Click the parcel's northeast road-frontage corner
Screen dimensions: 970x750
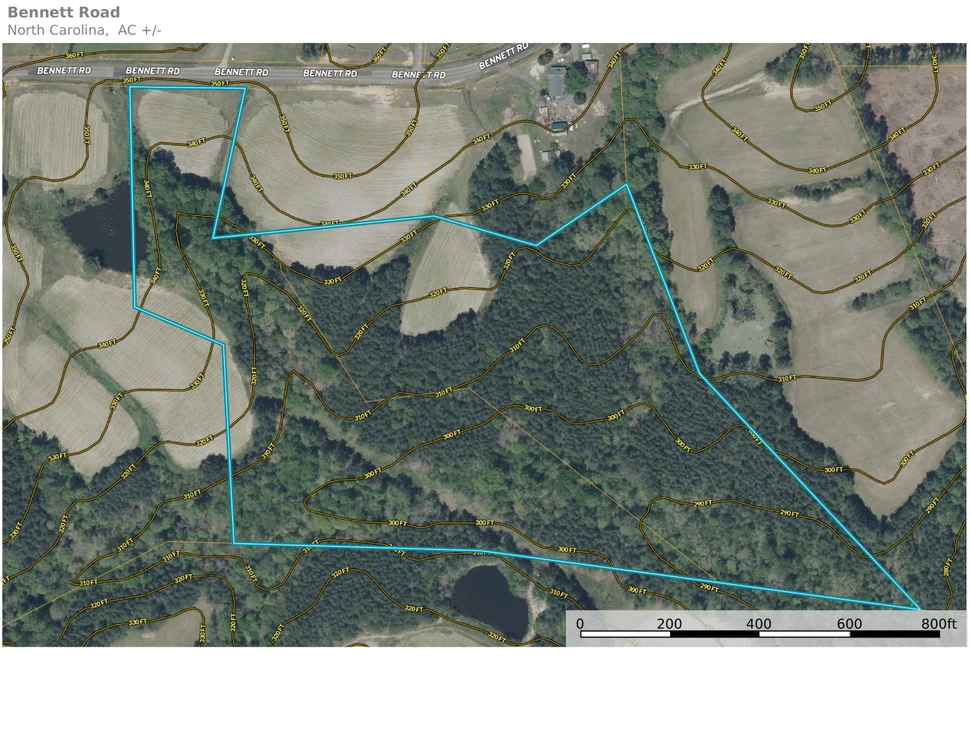coord(245,88)
